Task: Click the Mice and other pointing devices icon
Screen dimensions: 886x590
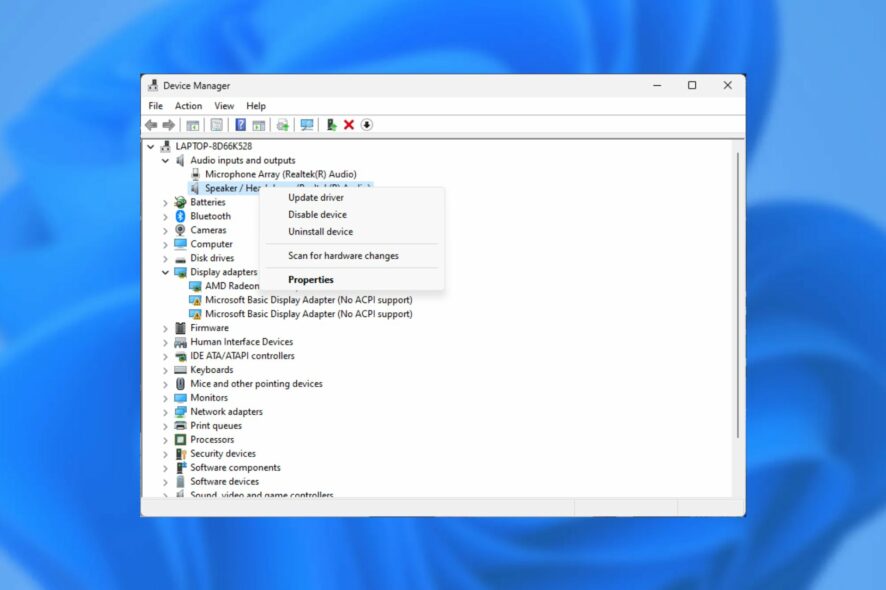Action: pos(180,384)
